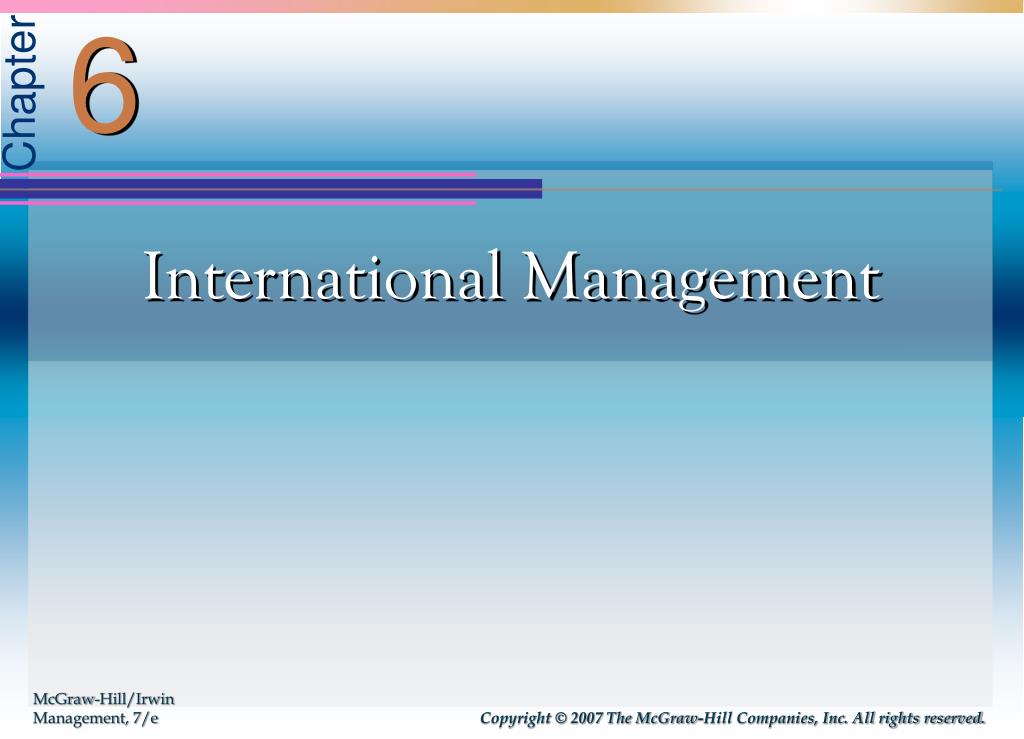Click the 'Copyright © 2007' footer notice

[733, 719]
